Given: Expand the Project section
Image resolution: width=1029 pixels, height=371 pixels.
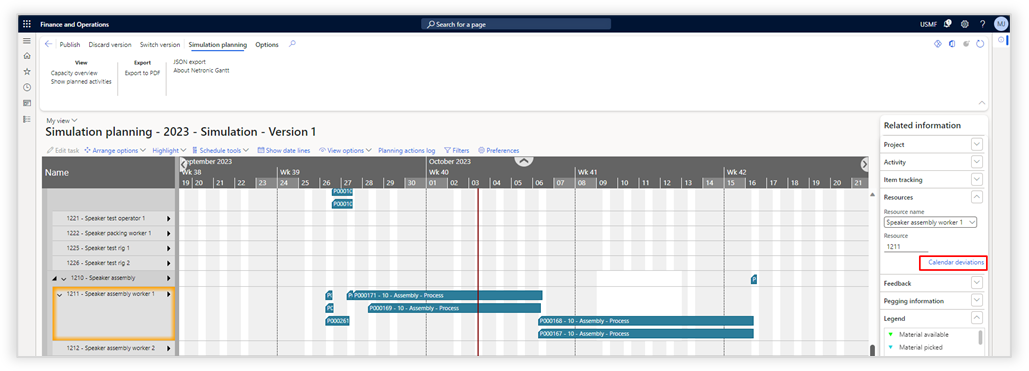Looking at the screenshot, I should coord(976,144).
